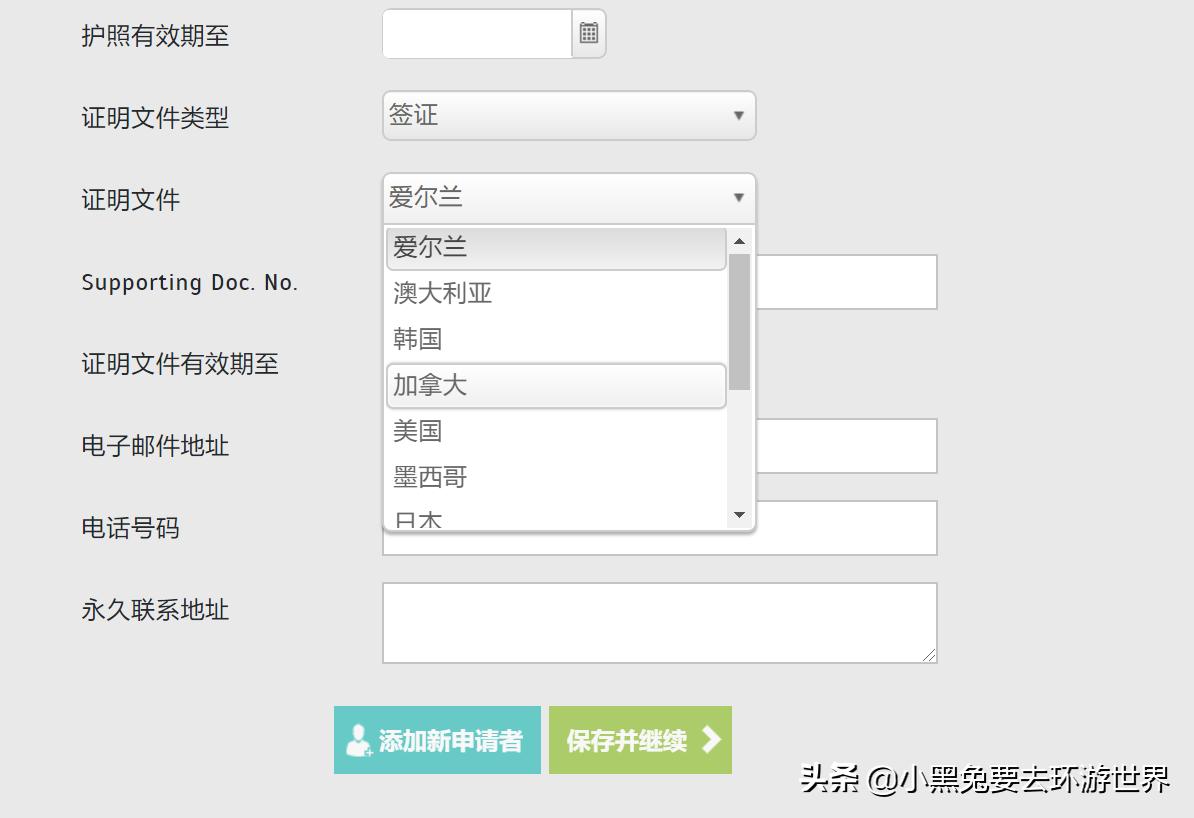Screen dimensions: 1194x818
Task: Pick 加拿大 from the country list
Action: (x=555, y=386)
